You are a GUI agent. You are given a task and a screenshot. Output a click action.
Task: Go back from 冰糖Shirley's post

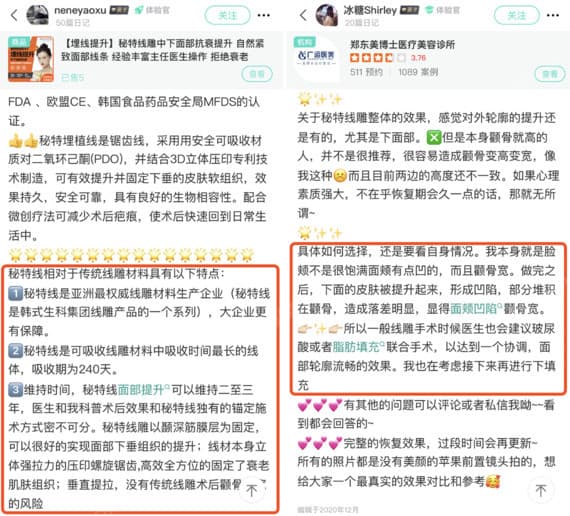pos(304,15)
